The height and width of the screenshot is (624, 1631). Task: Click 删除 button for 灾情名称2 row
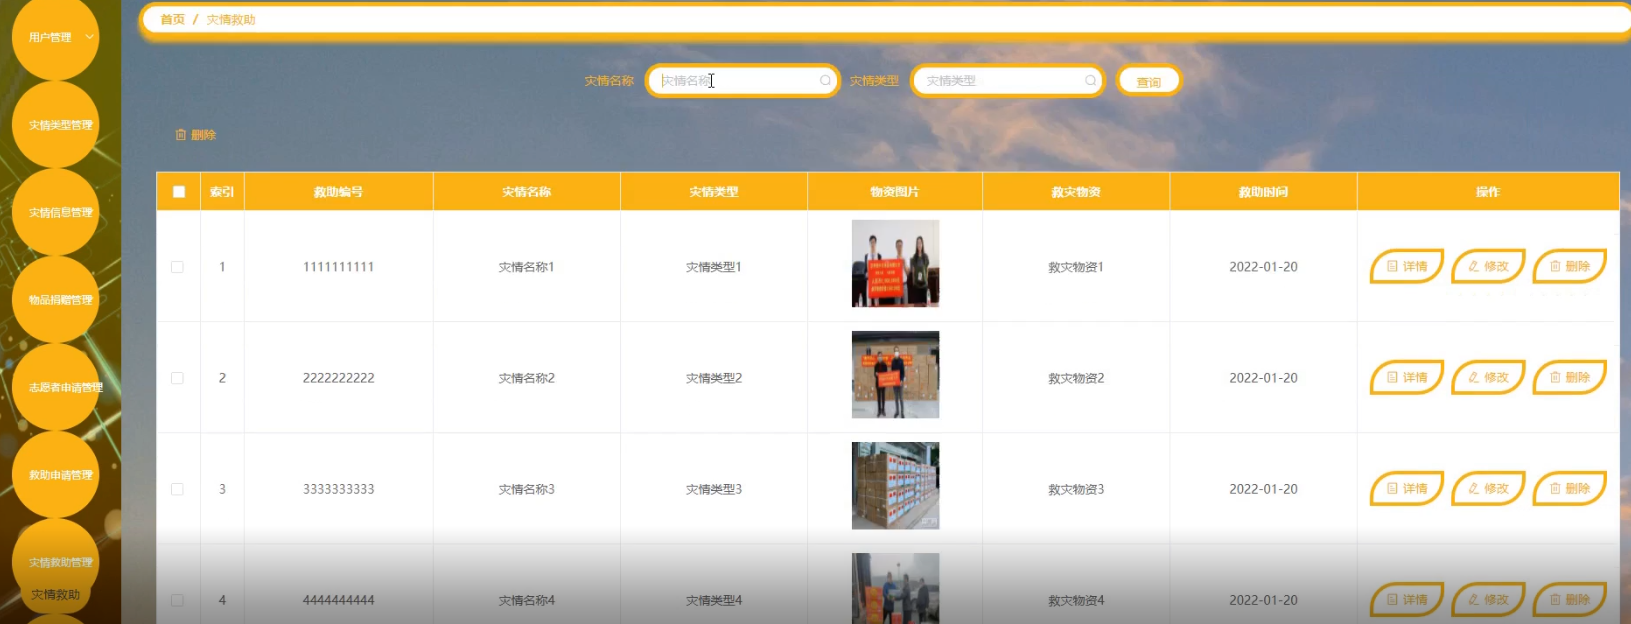pyautogui.click(x=1569, y=378)
